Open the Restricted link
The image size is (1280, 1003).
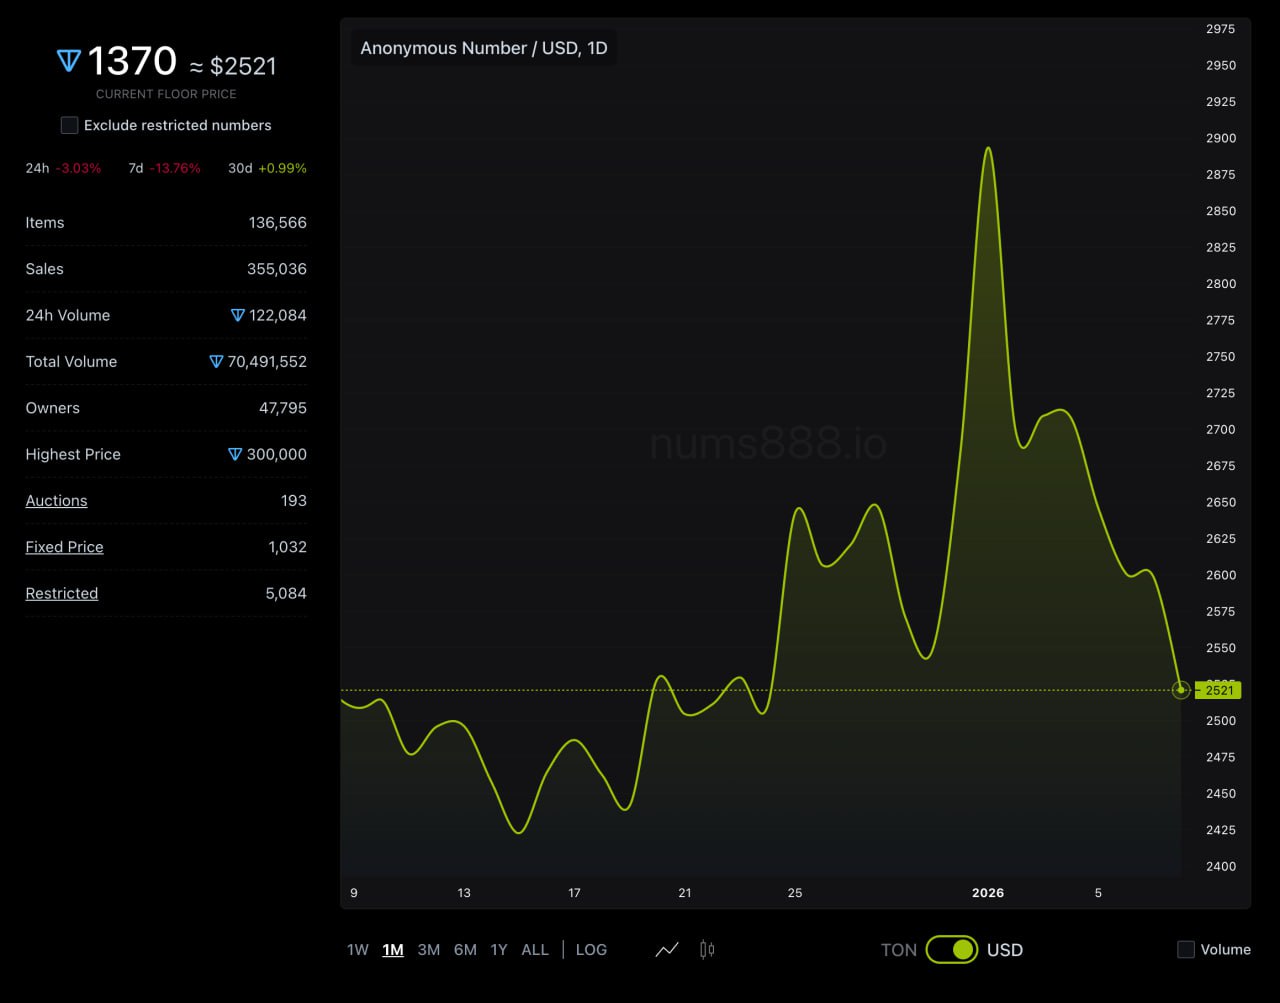click(x=62, y=593)
